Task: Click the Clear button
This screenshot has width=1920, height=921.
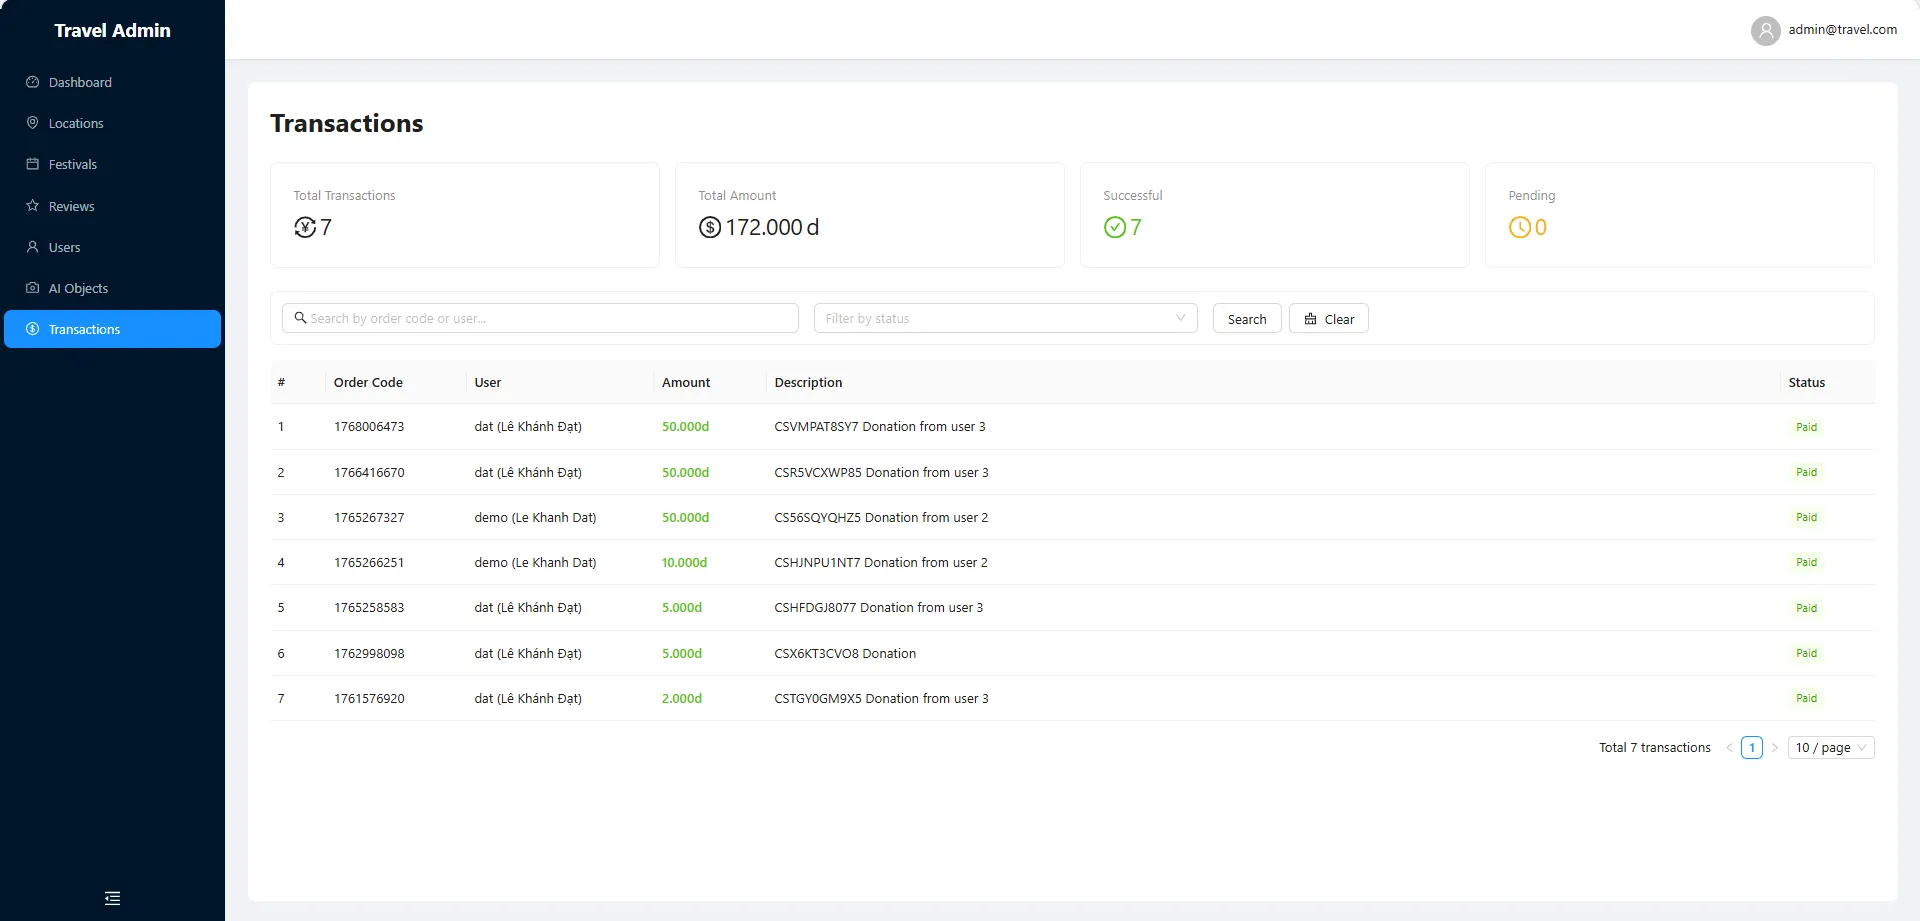Action: pos(1329,318)
